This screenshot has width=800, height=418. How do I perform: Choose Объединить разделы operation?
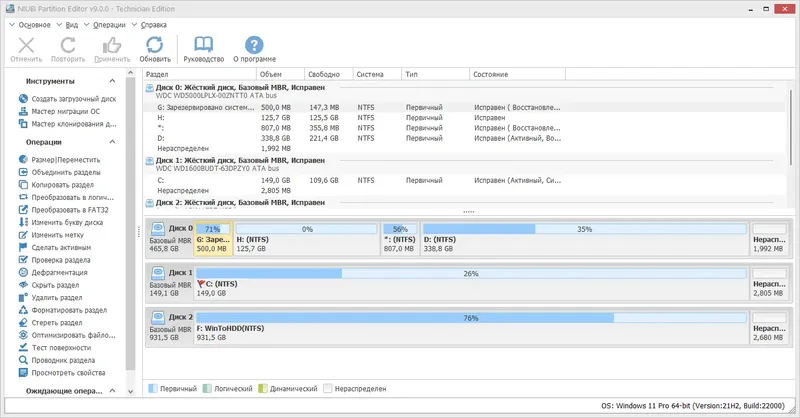[x=60, y=173]
